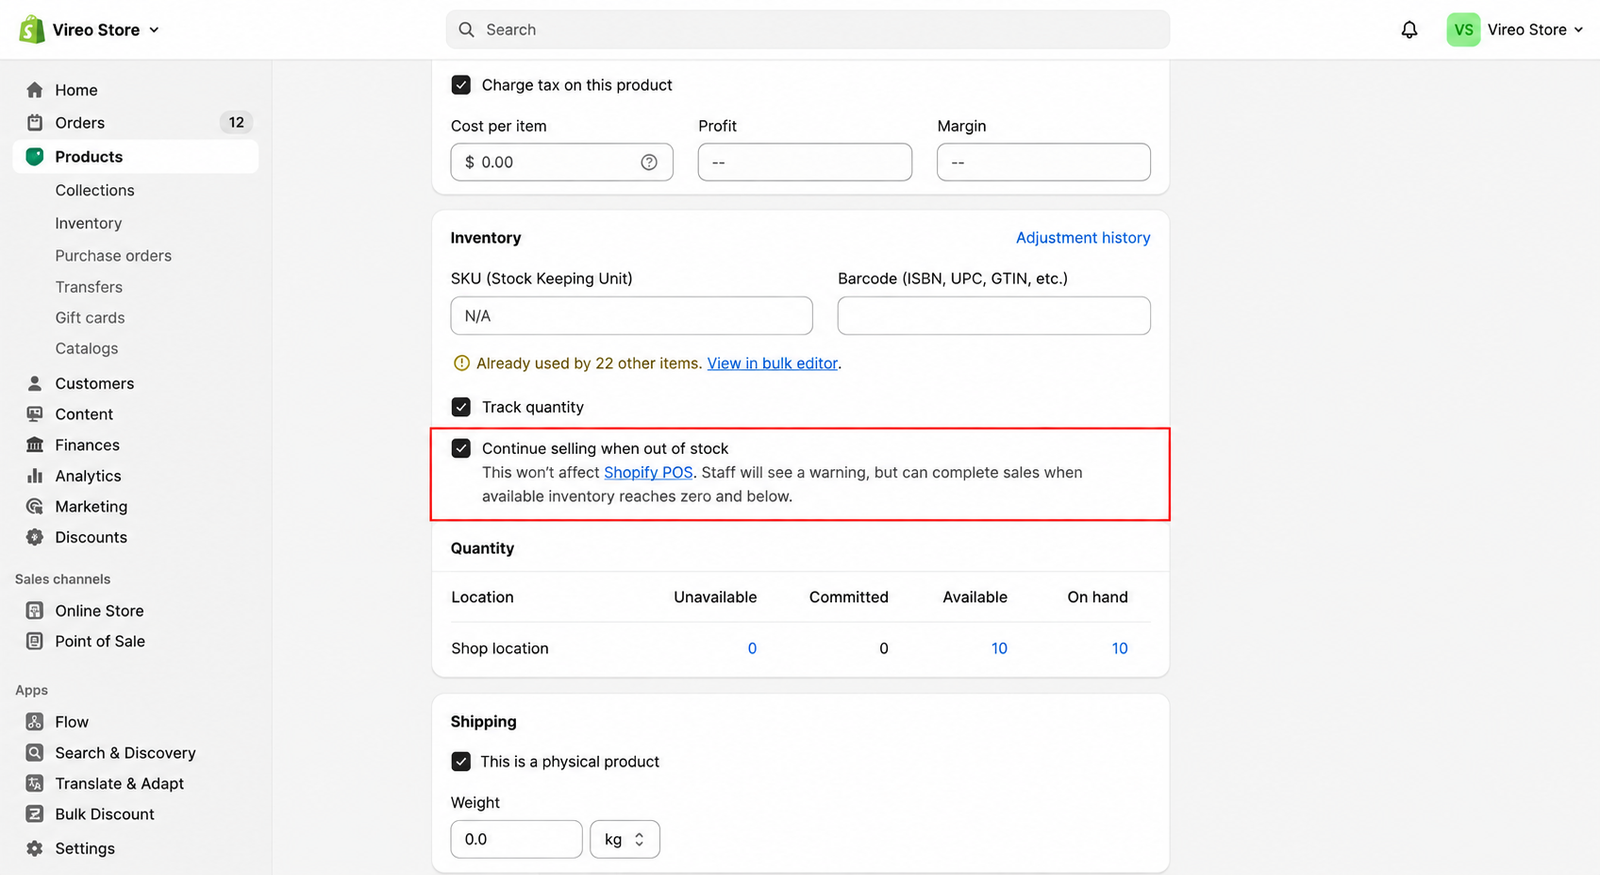Toggle Continue selling when out of stock
Image resolution: width=1600 pixels, height=875 pixels.
point(461,448)
